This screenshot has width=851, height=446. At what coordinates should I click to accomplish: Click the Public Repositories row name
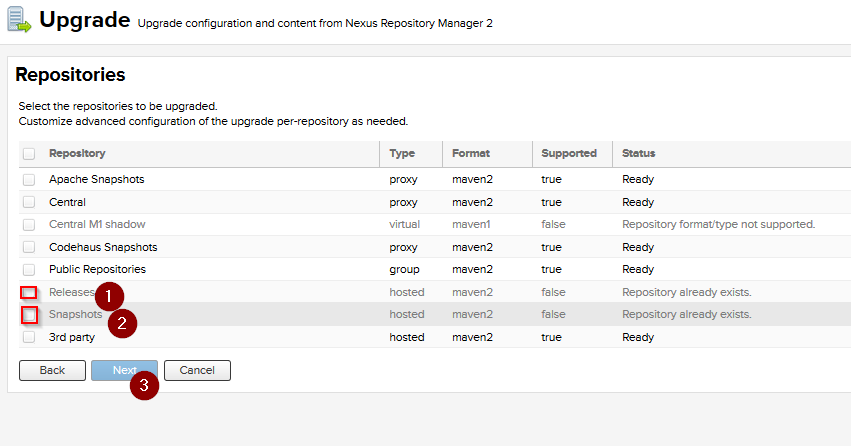97,270
